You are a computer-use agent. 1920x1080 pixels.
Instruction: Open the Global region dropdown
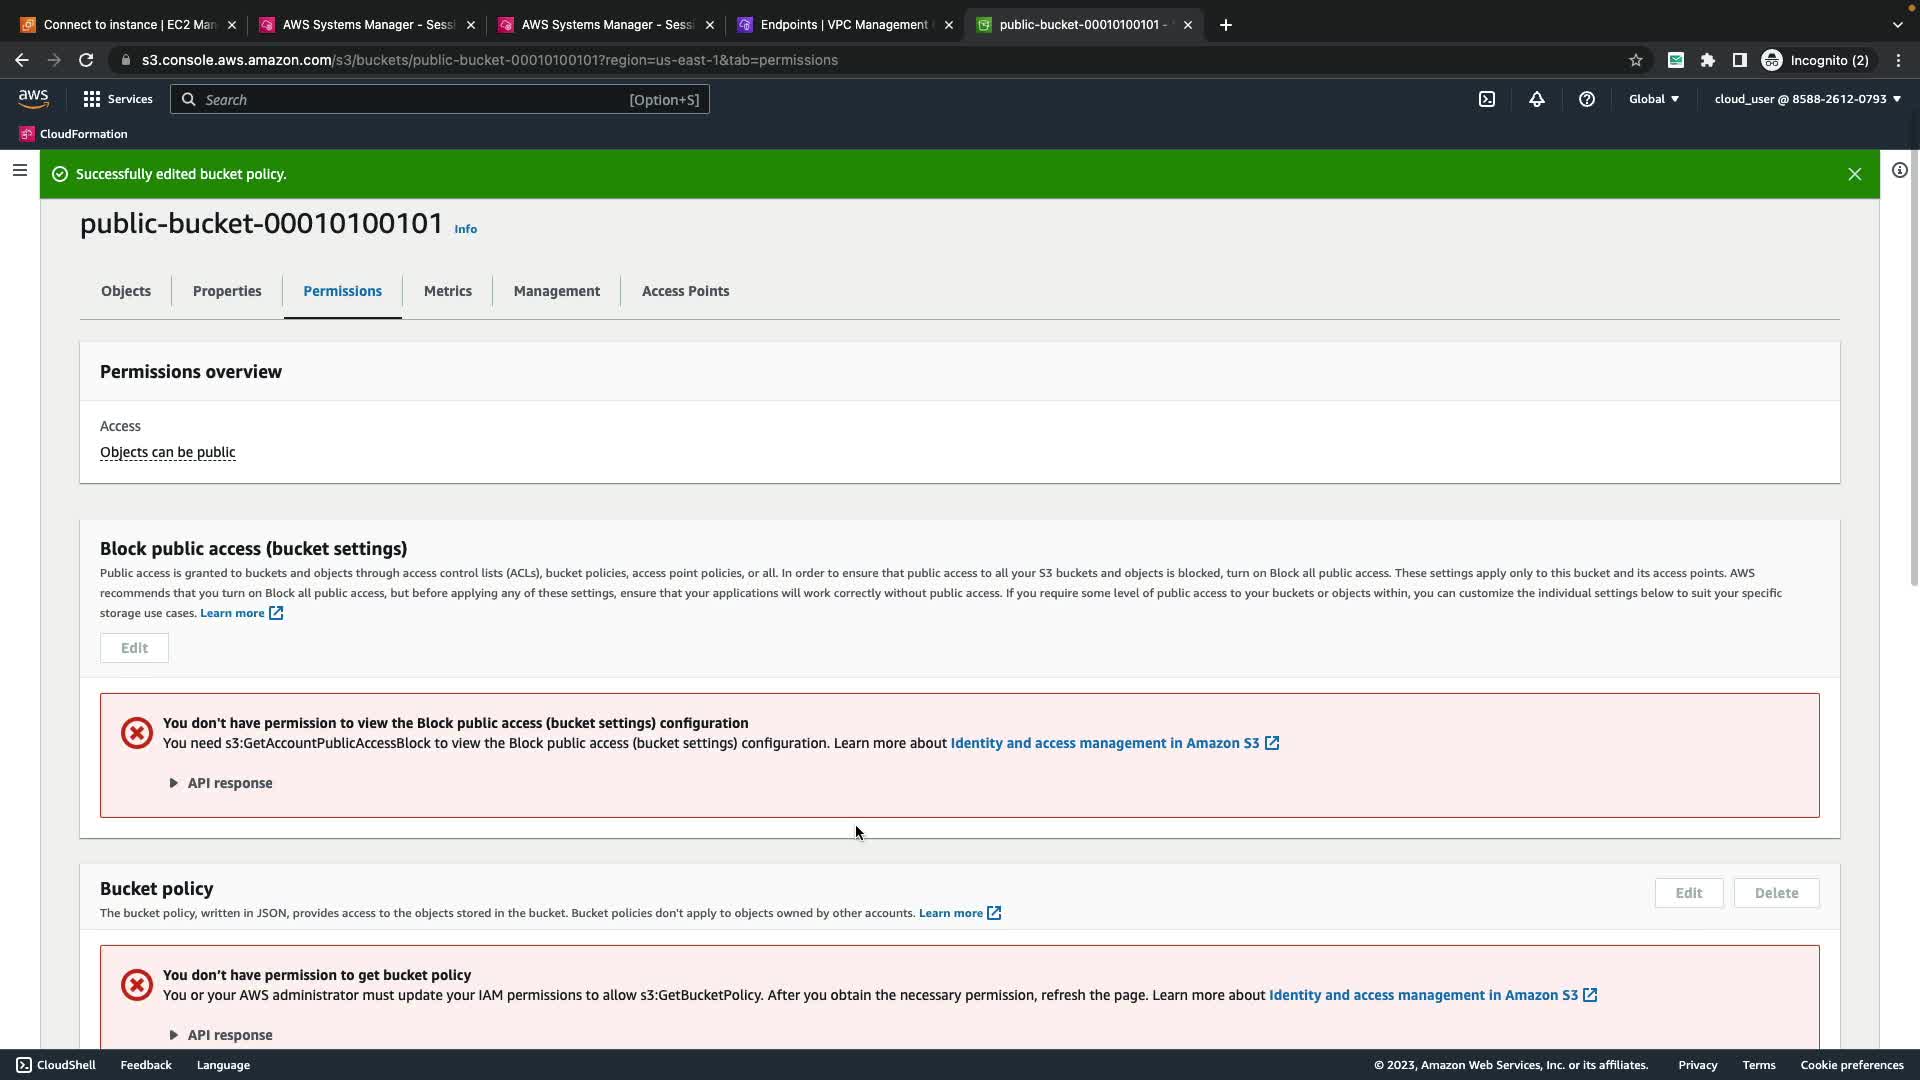pos(1654,99)
